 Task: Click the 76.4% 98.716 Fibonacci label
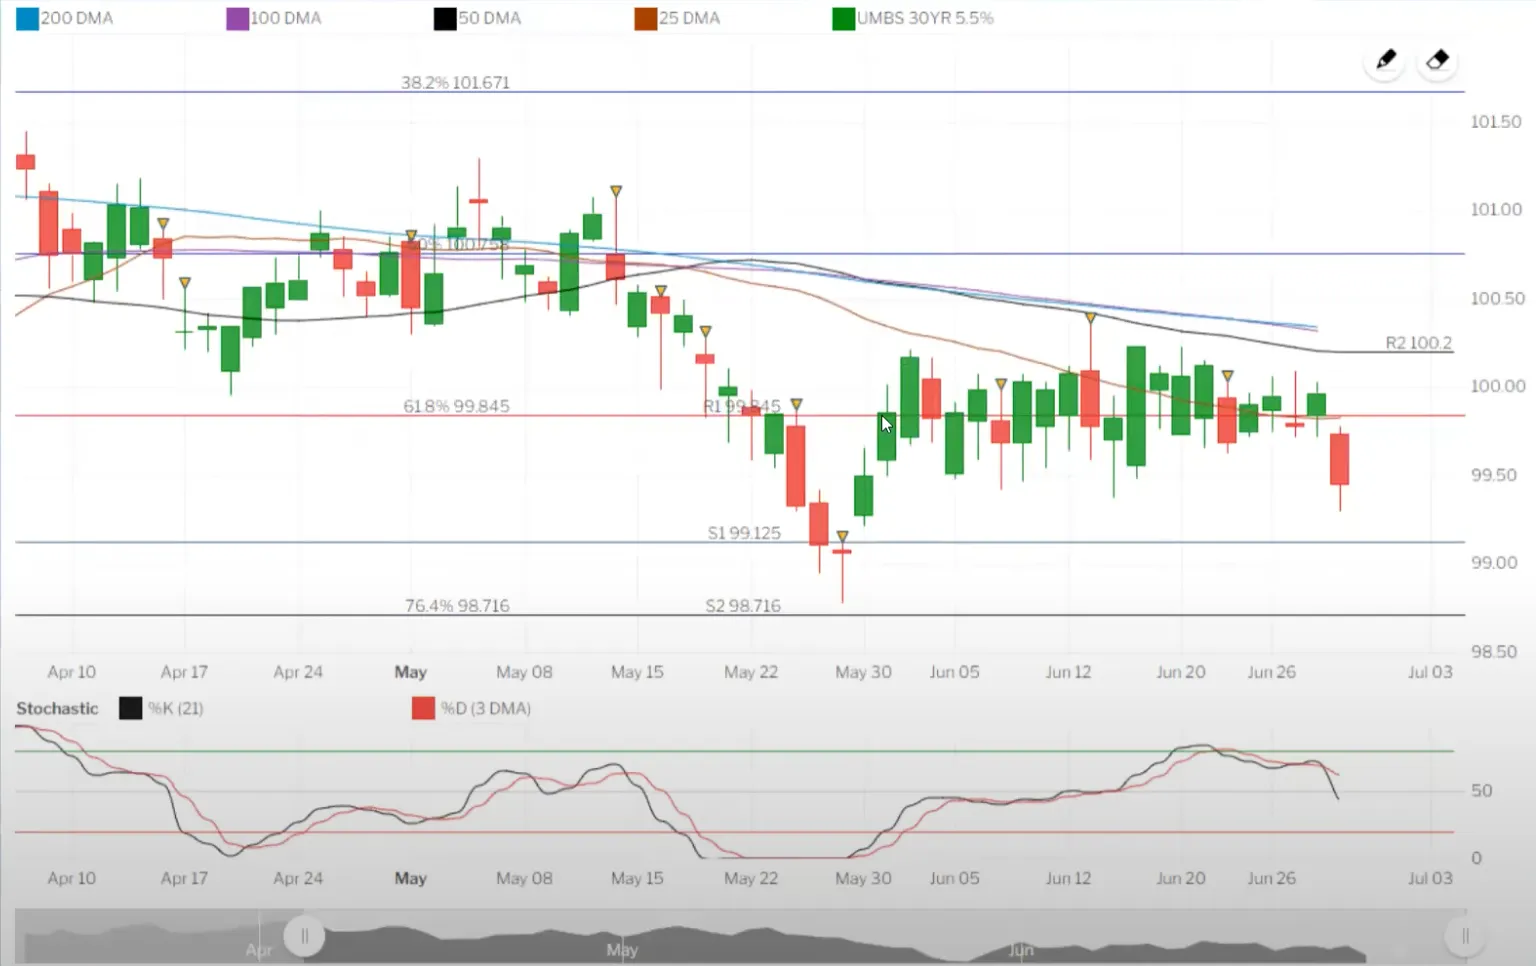click(457, 606)
